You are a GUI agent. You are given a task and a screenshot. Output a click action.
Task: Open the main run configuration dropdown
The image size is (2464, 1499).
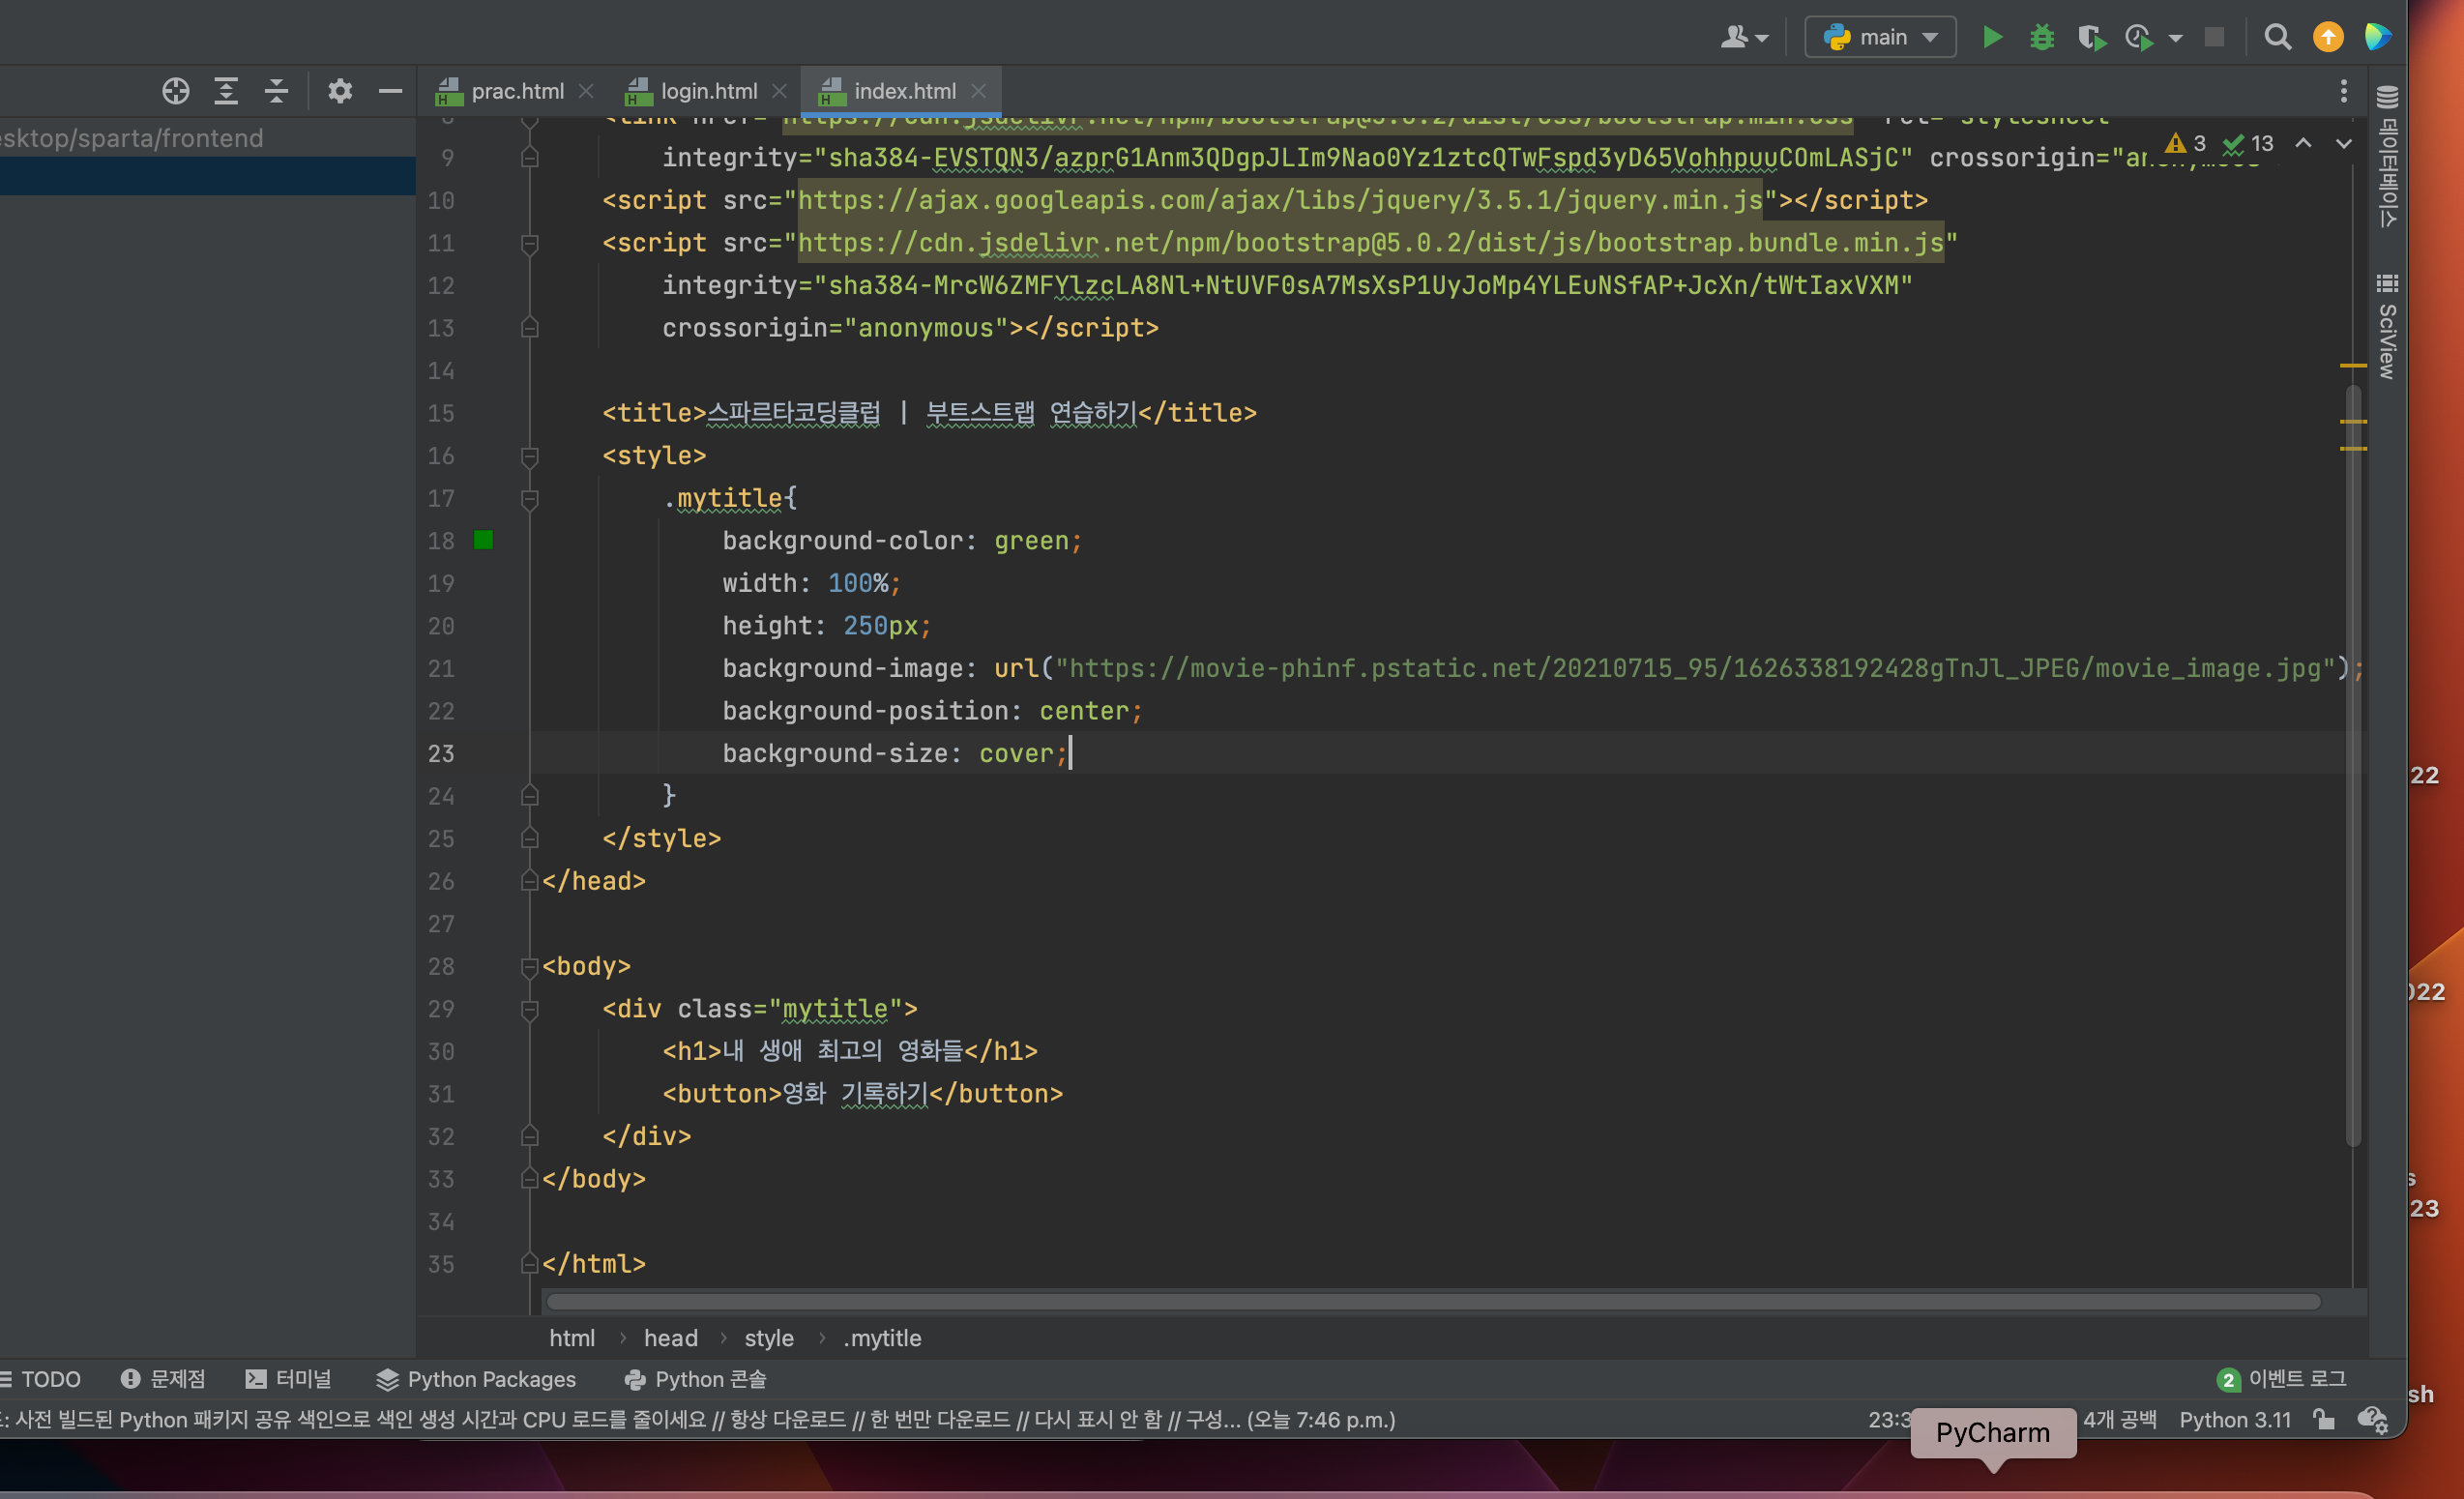(1880, 37)
